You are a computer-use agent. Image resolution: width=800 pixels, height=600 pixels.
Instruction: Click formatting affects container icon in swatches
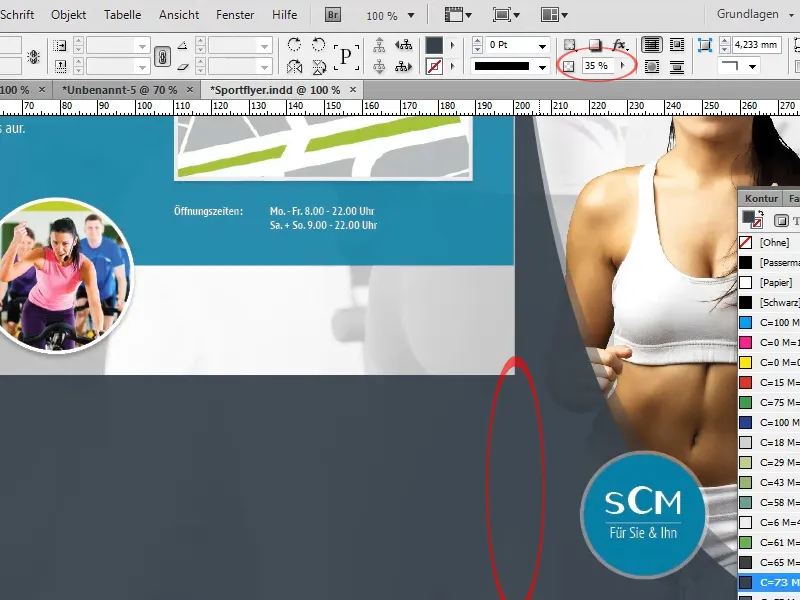point(781,220)
